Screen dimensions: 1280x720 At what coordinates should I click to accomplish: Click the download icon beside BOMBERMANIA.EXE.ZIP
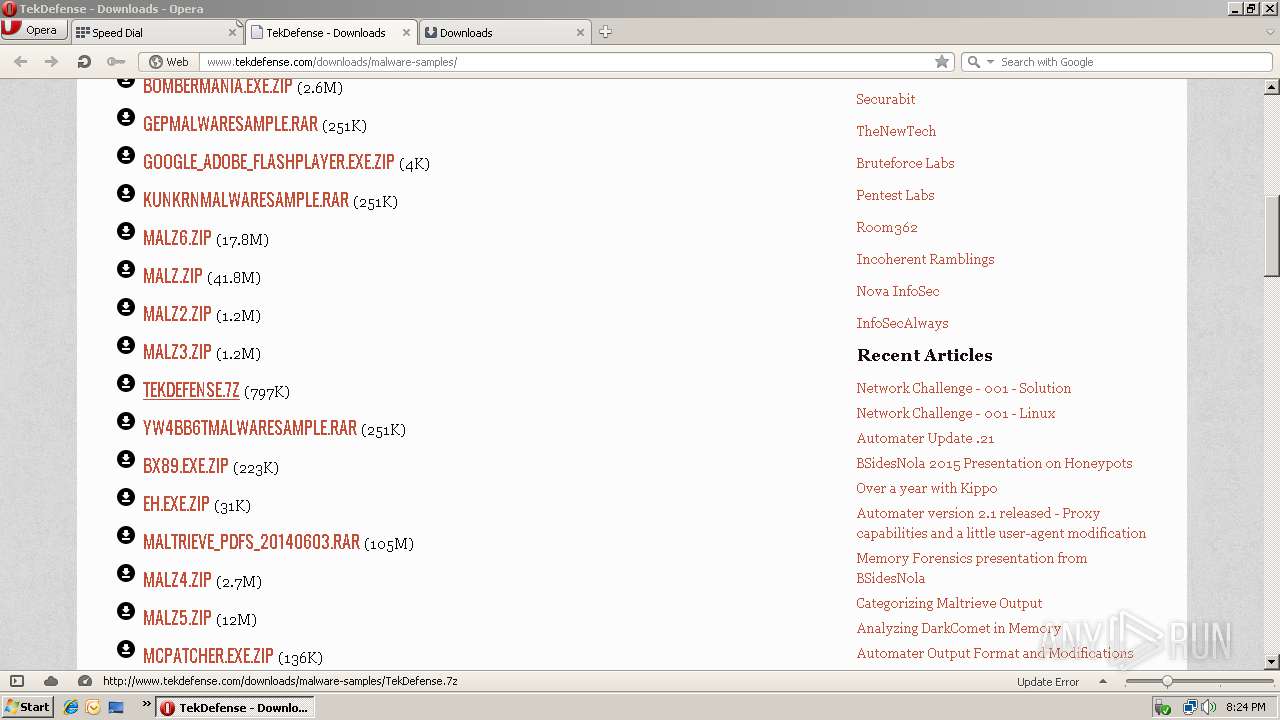coord(126,81)
